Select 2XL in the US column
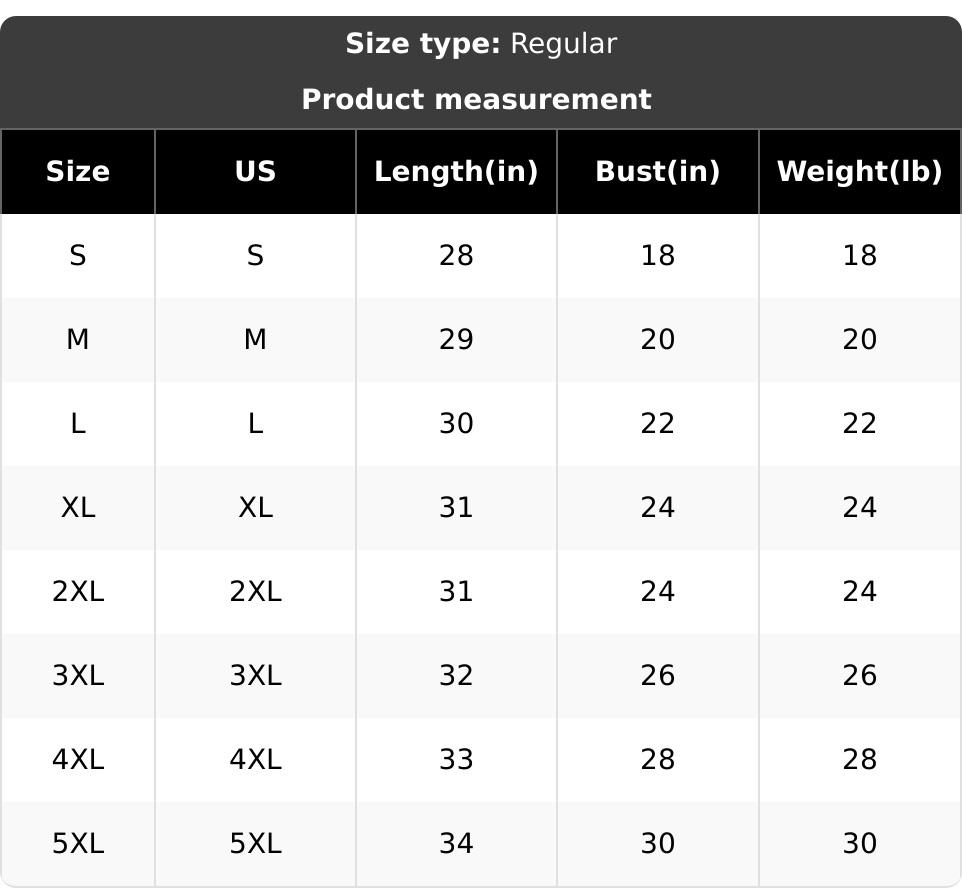The width and height of the screenshot is (962, 888). [255, 592]
